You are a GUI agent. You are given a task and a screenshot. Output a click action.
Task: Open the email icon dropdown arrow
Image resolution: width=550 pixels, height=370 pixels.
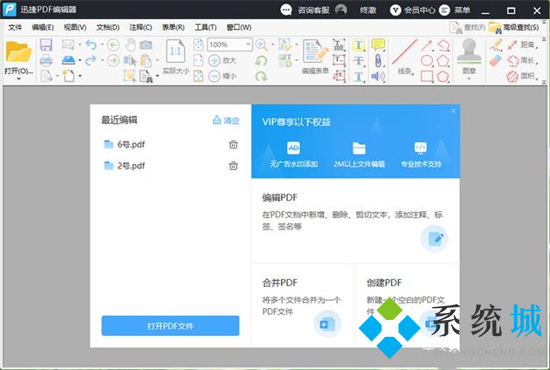pyautogui.click(x=80, y=45)
